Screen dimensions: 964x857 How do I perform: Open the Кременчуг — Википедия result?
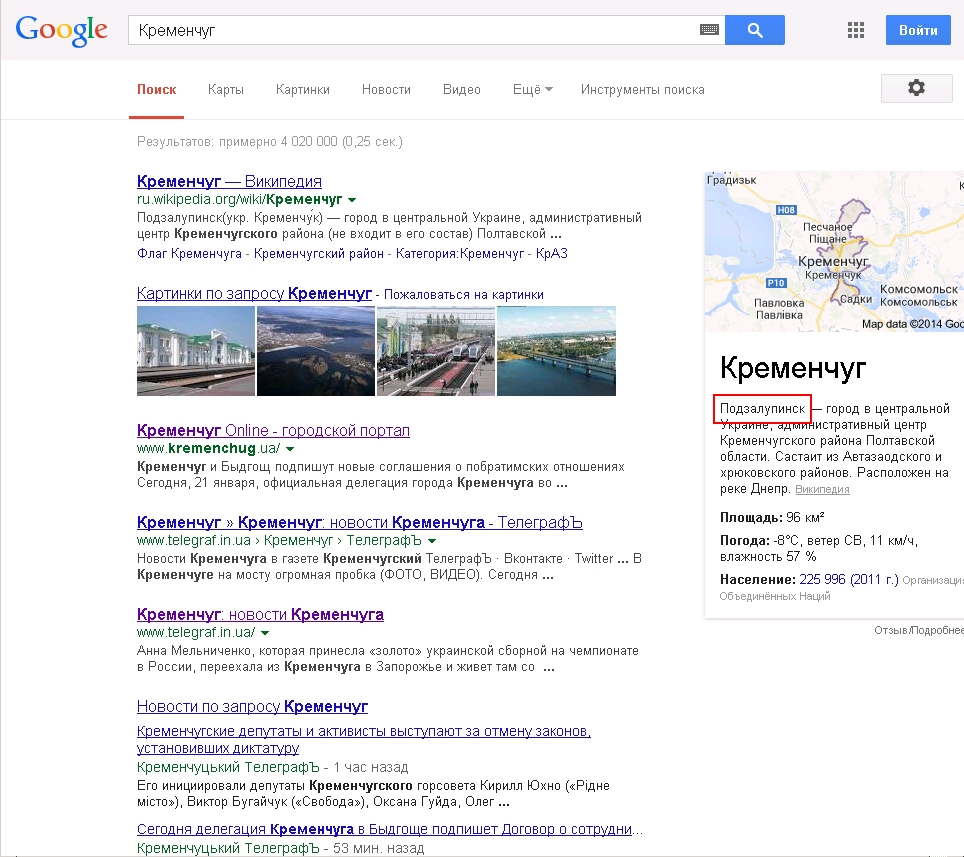point(229,181)
